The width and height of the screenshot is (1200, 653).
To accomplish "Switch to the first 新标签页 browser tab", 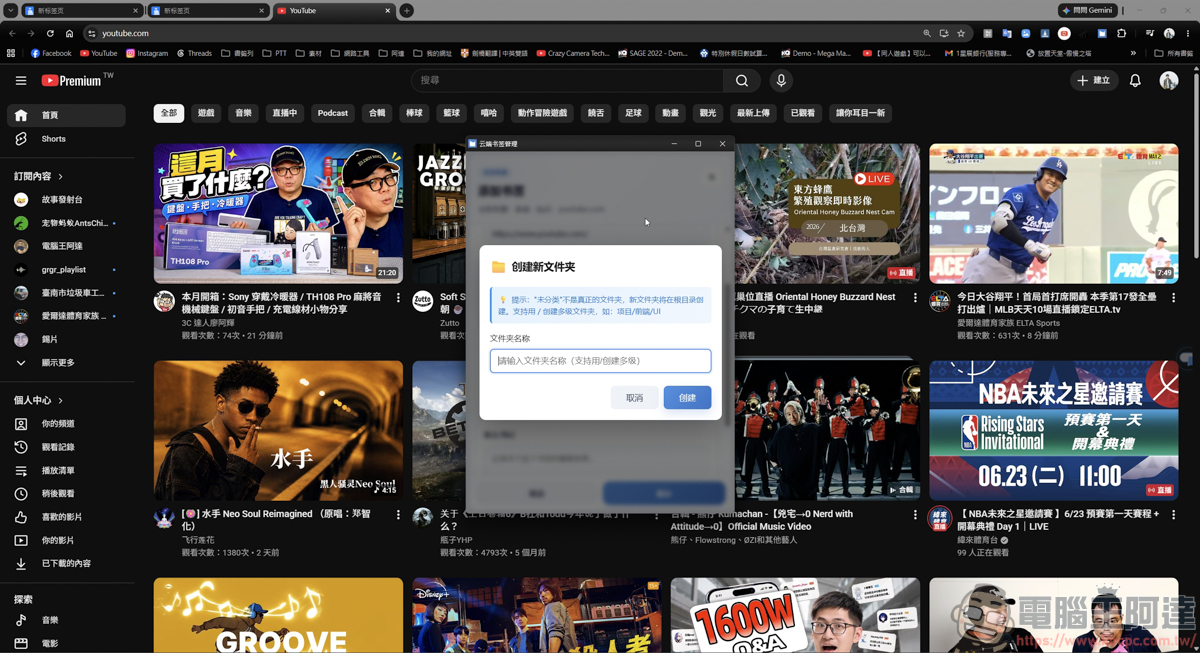I will click(x=81, y=10).
